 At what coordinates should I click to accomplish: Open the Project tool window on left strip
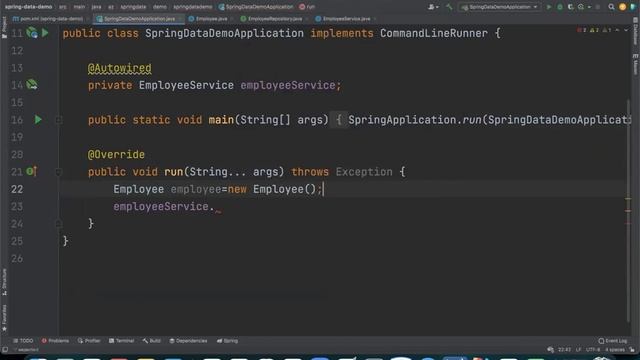4,28
